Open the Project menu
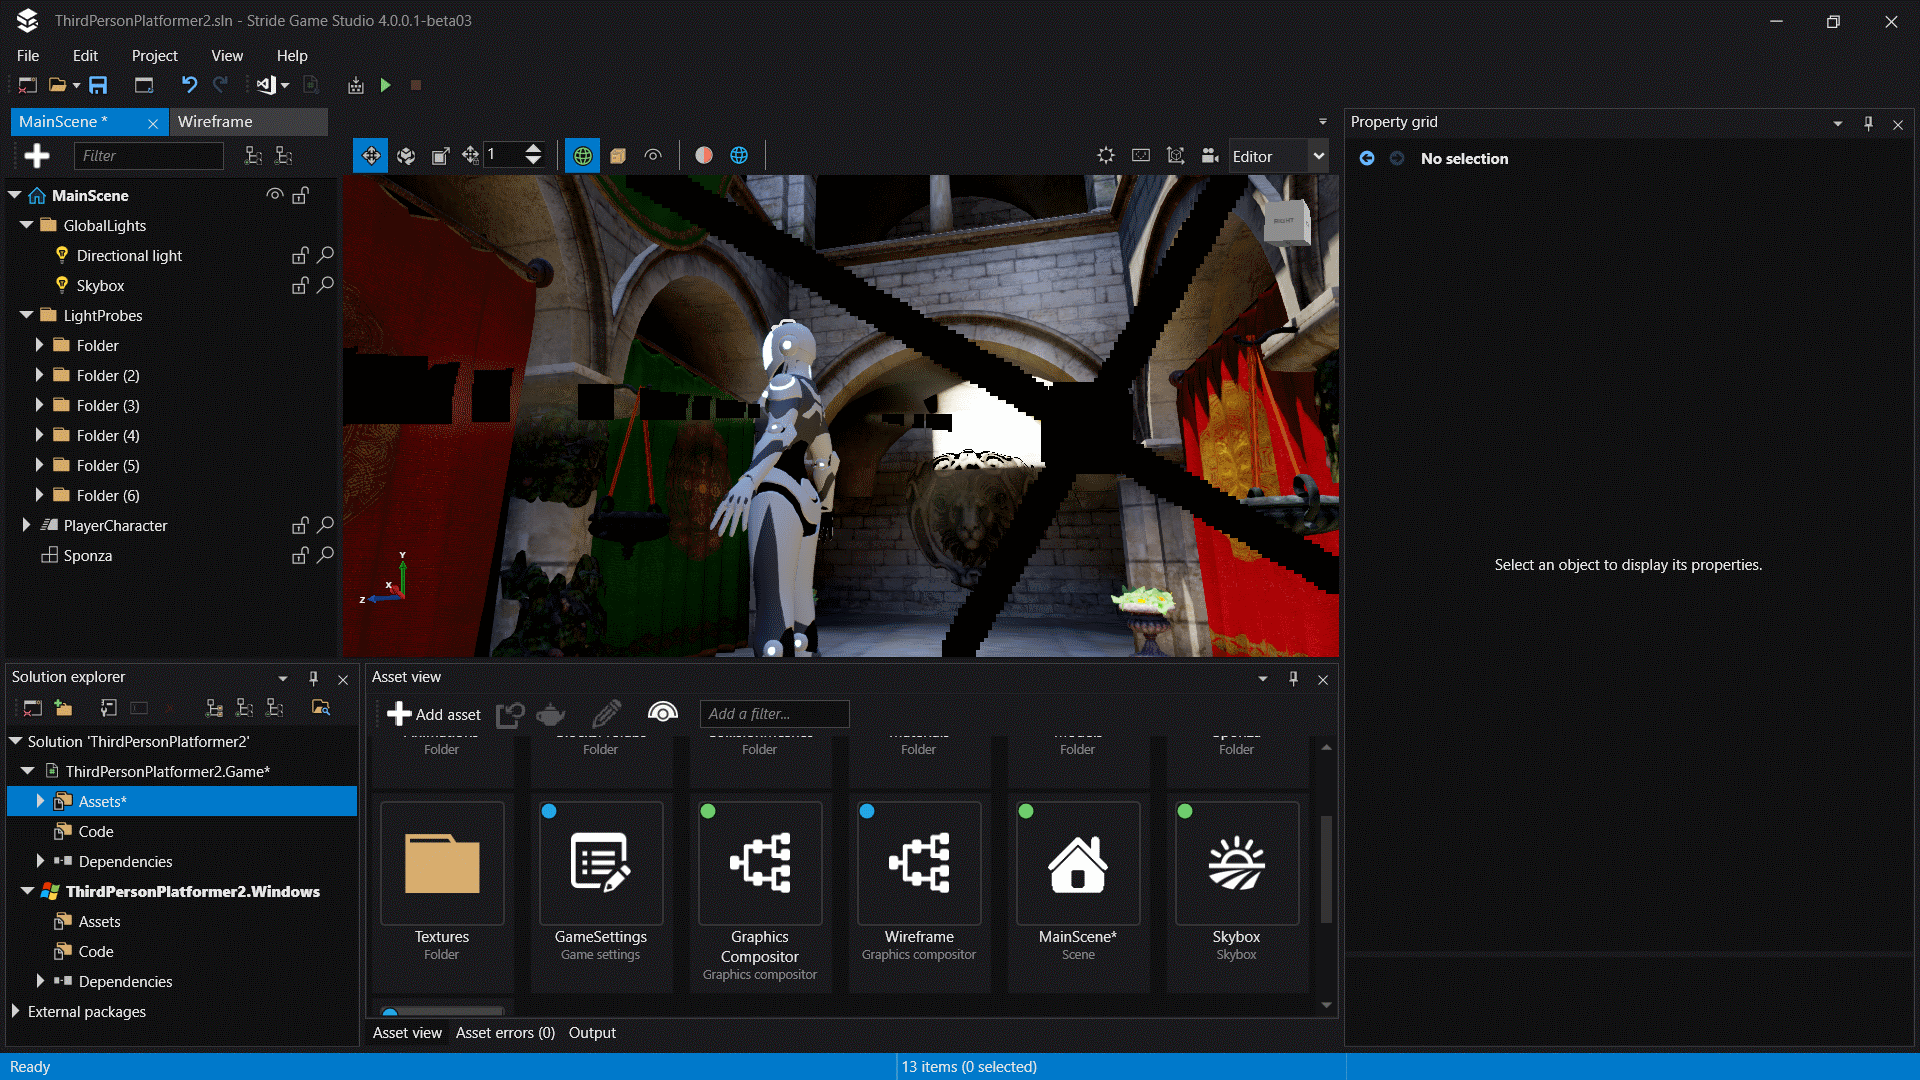 pos(154,56)
